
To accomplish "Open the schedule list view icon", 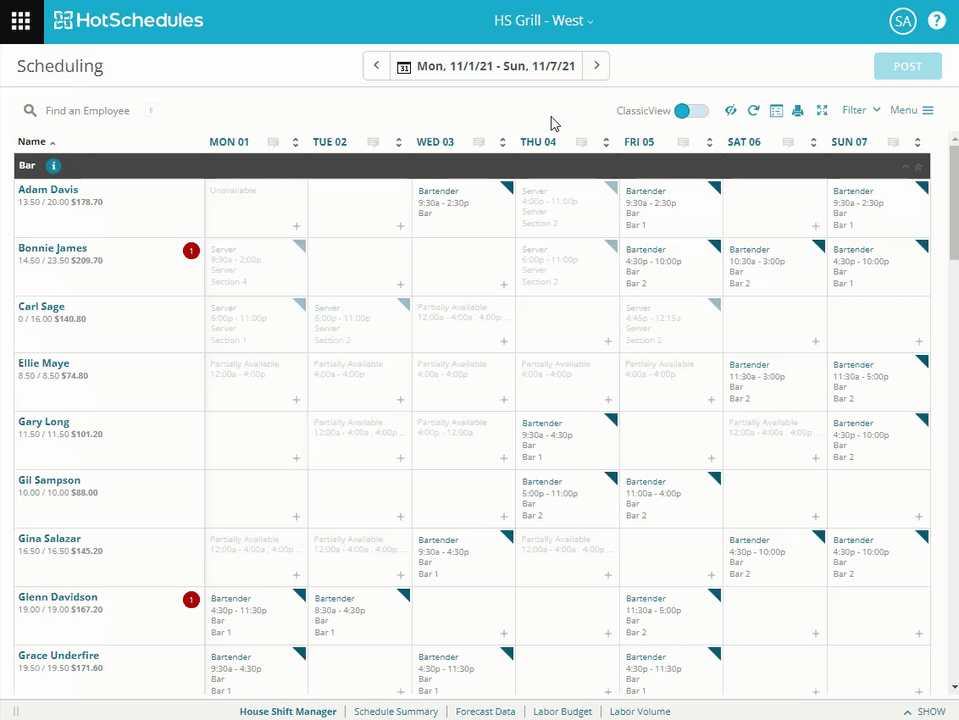I will click(x=776, y=111).
